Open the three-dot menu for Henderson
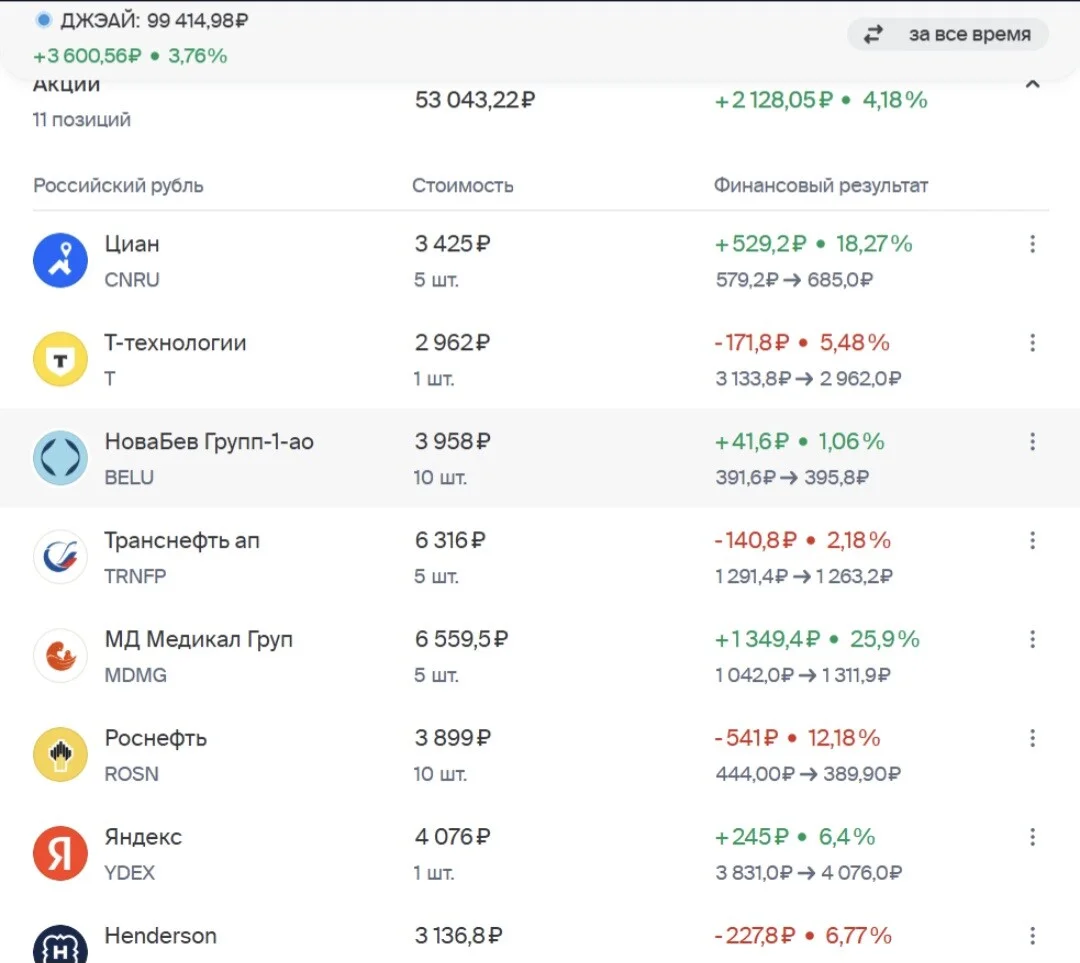Screen dimensions: 1080x963 click(x=1032, y=935)
